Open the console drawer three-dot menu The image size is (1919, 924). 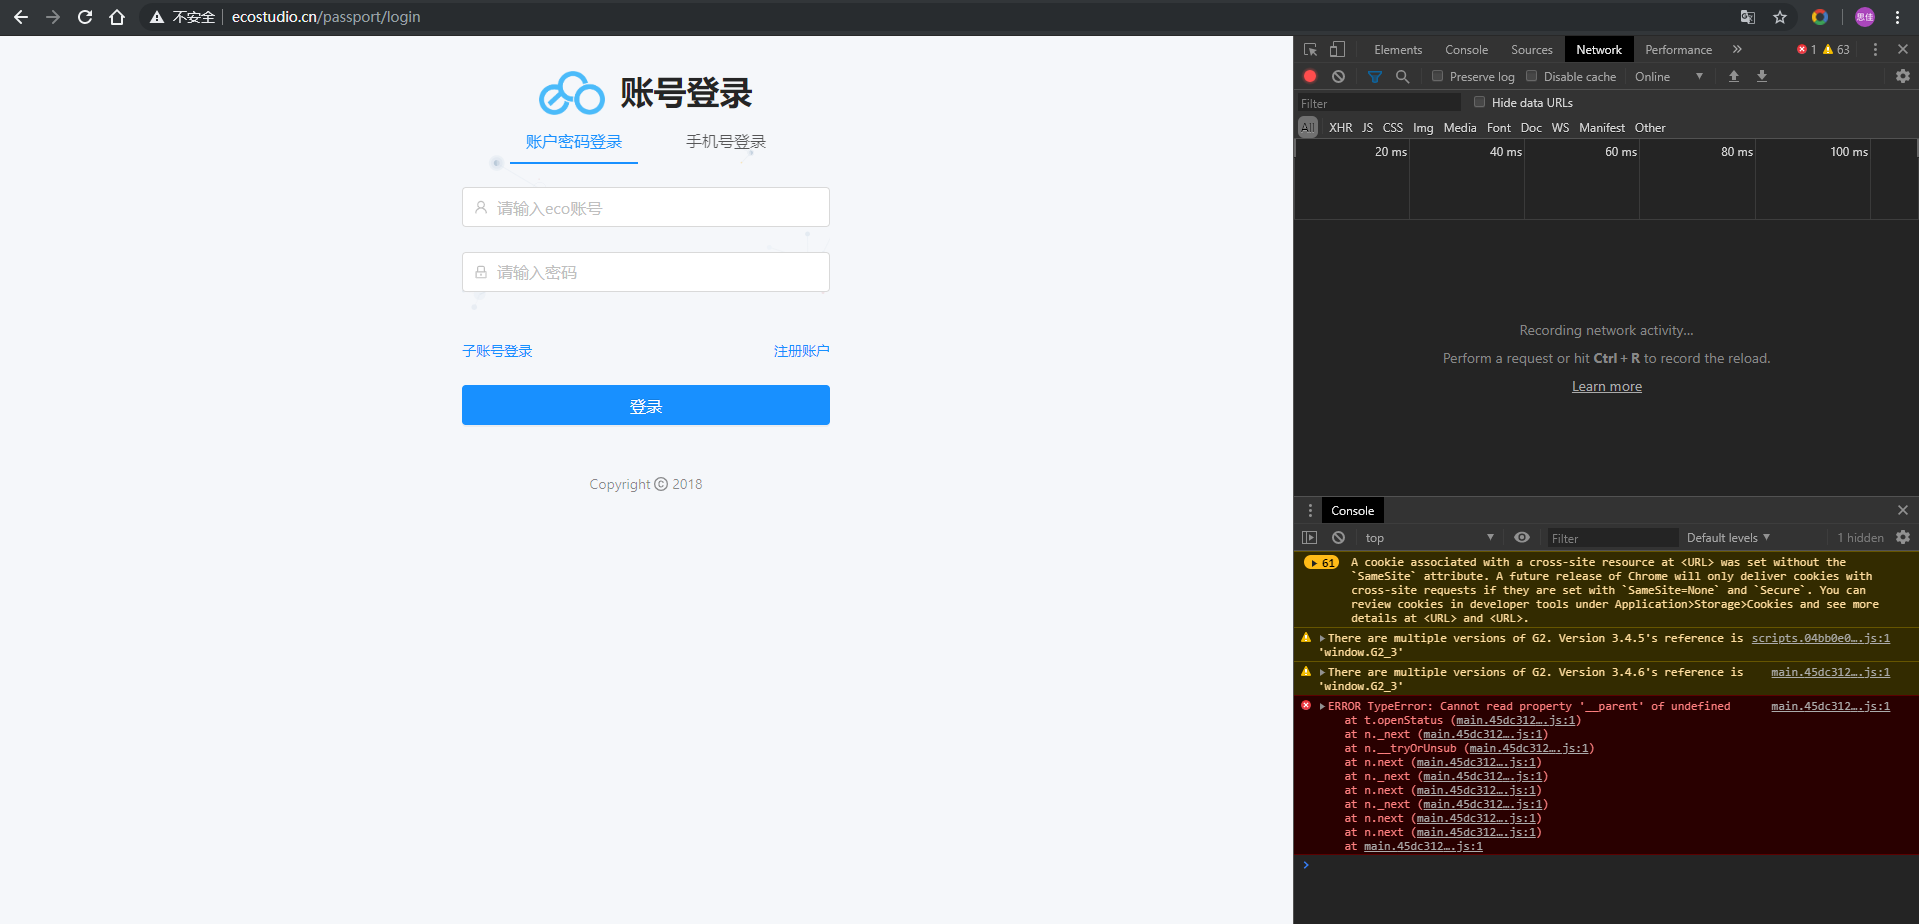coord(1310,510)
